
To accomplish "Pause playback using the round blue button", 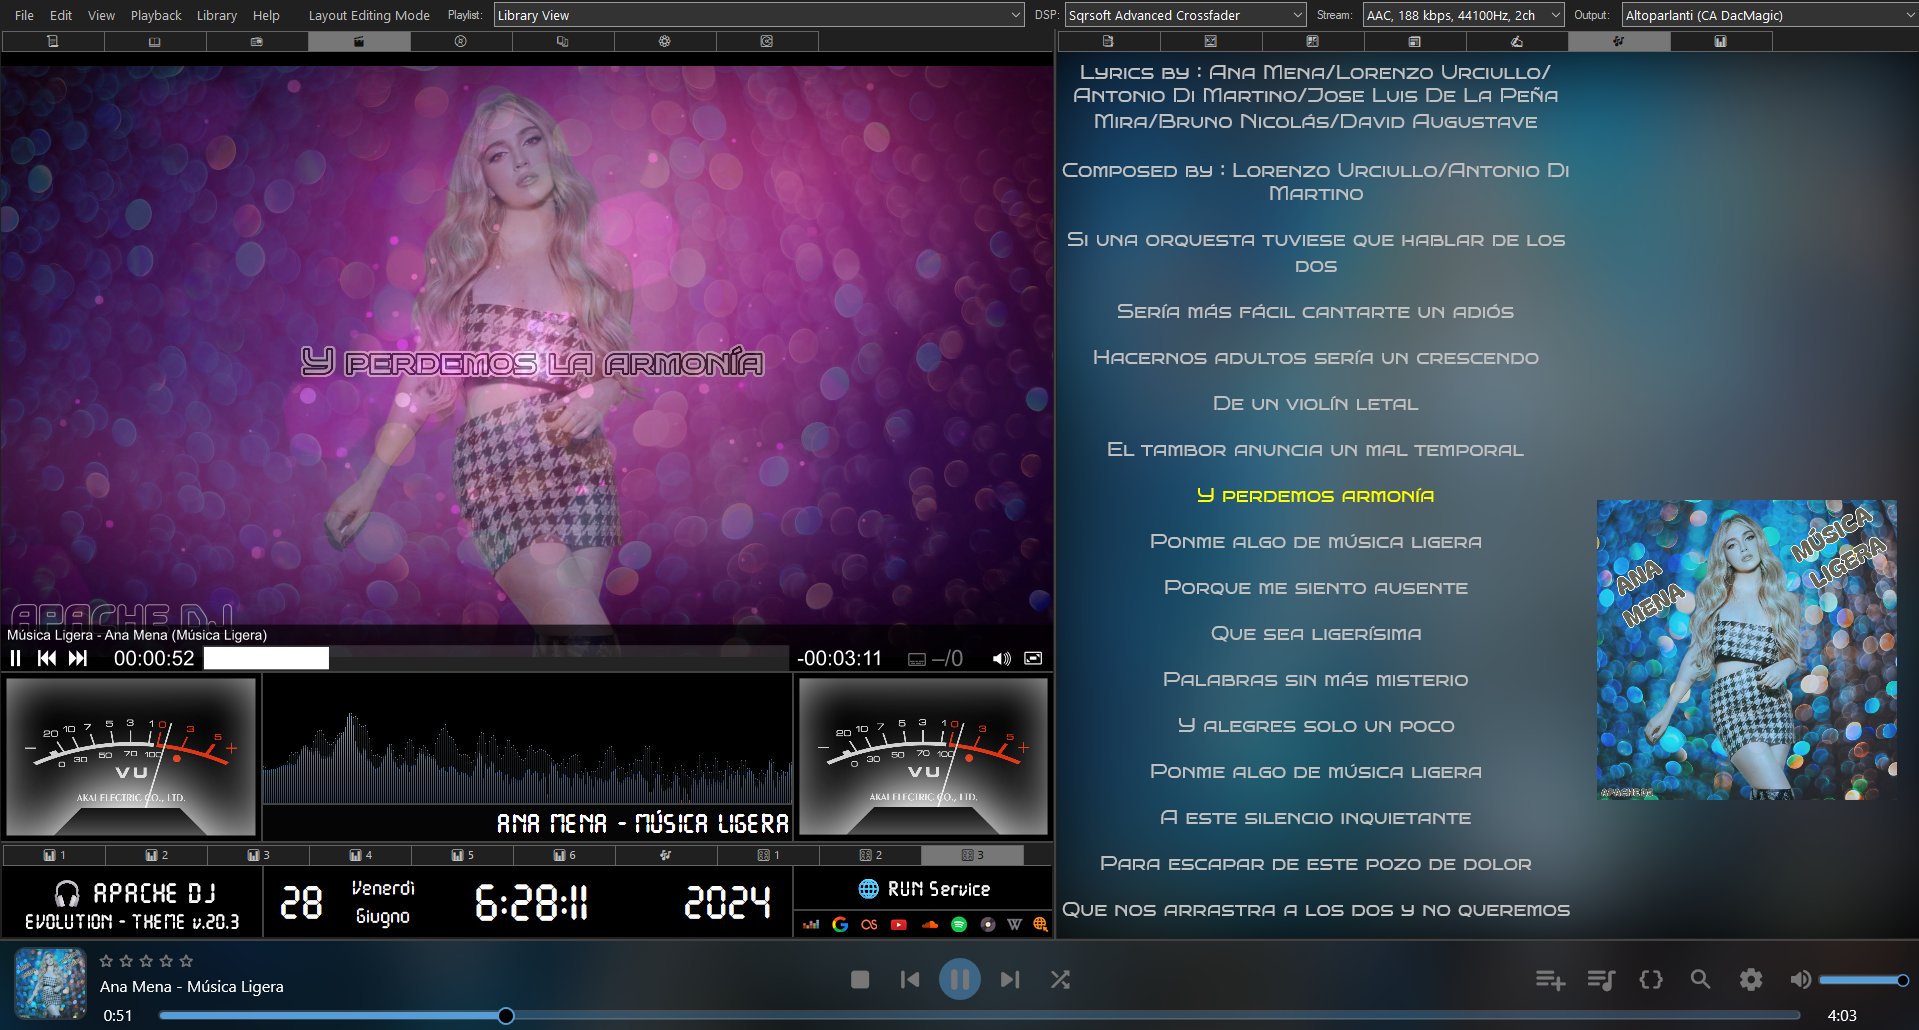I will [960, 980].
